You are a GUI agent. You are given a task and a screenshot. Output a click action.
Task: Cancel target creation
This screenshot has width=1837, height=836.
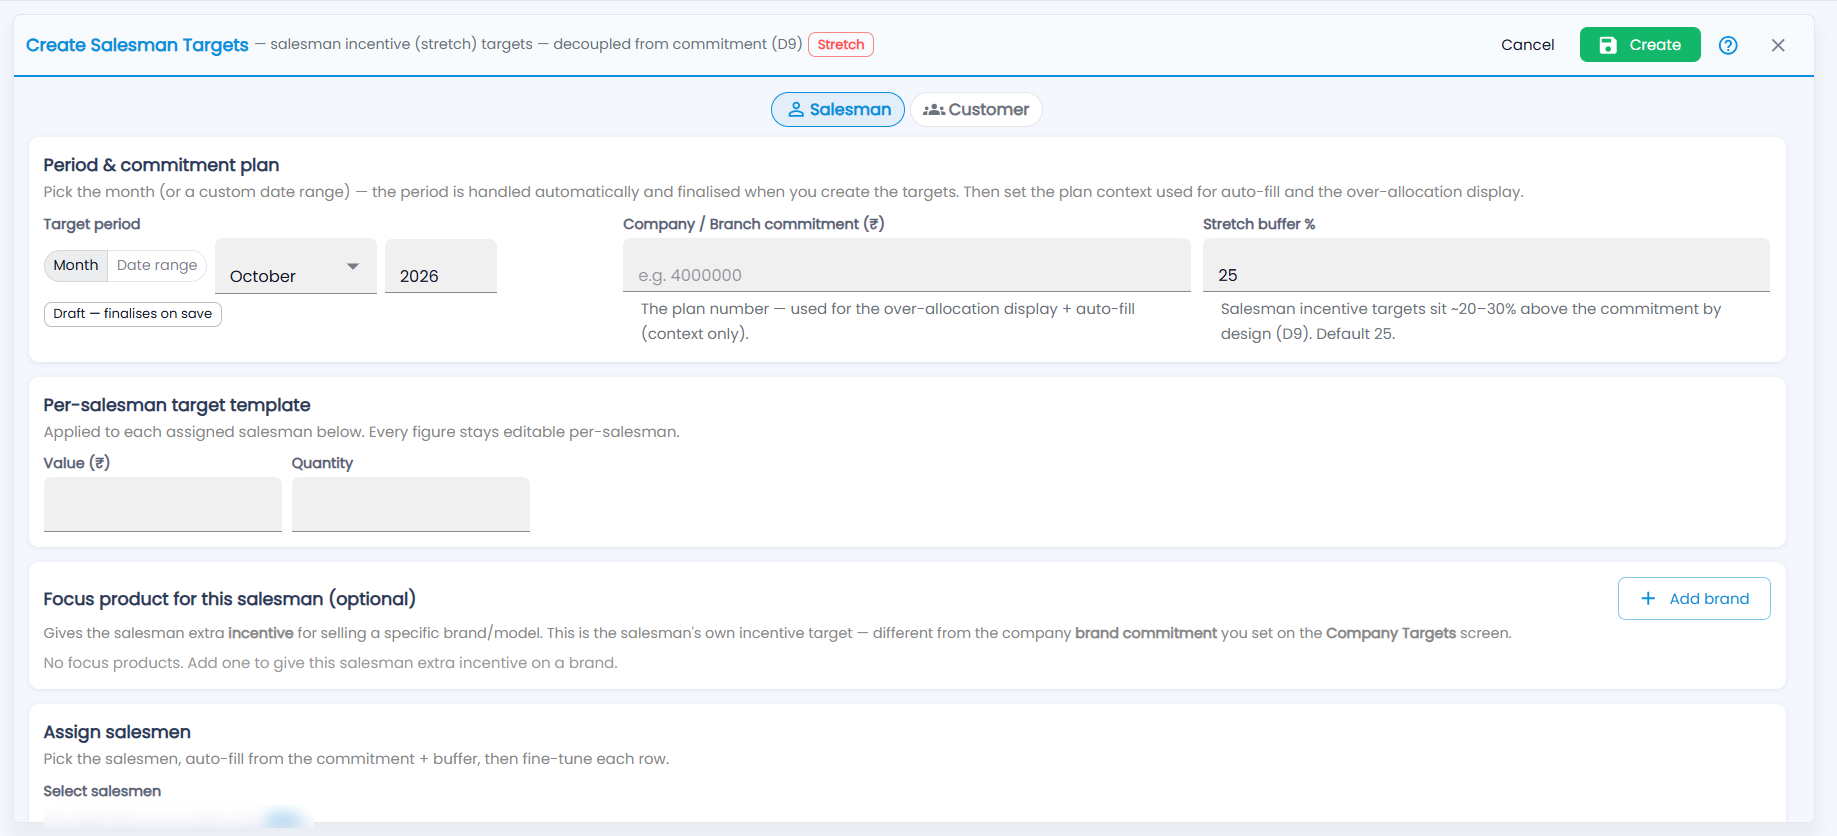[x=1527, y=45]
